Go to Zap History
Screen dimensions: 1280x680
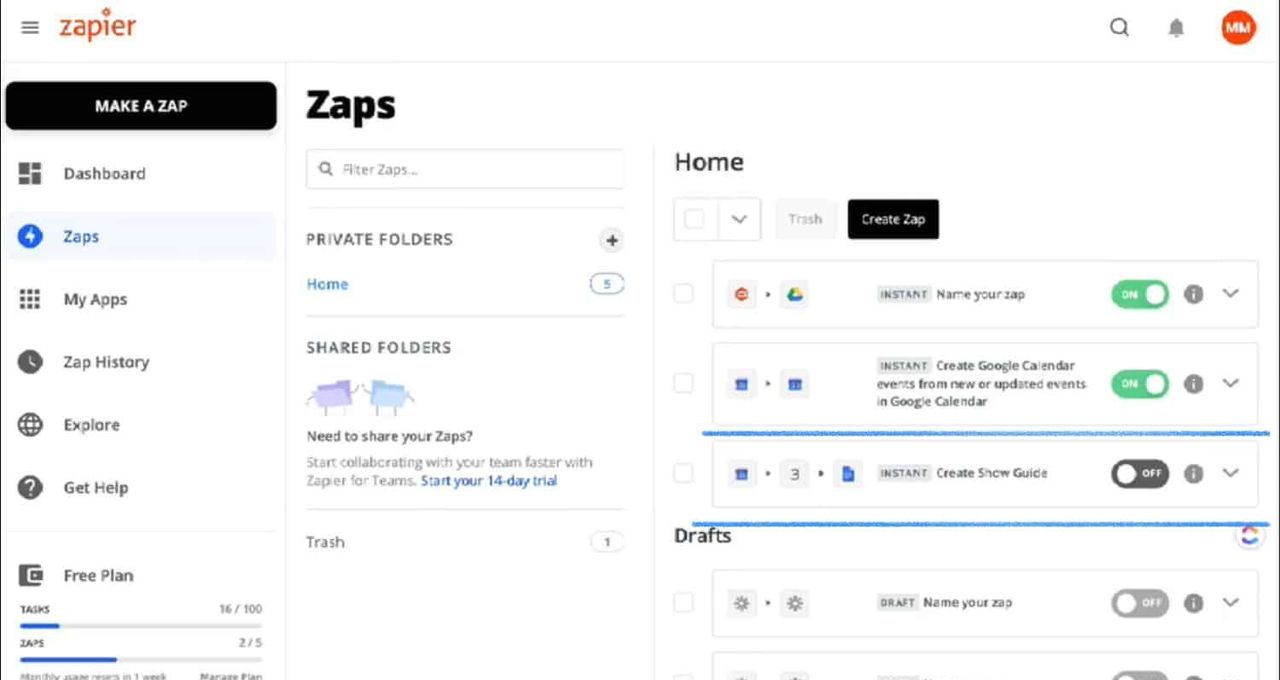coord(106,362)
